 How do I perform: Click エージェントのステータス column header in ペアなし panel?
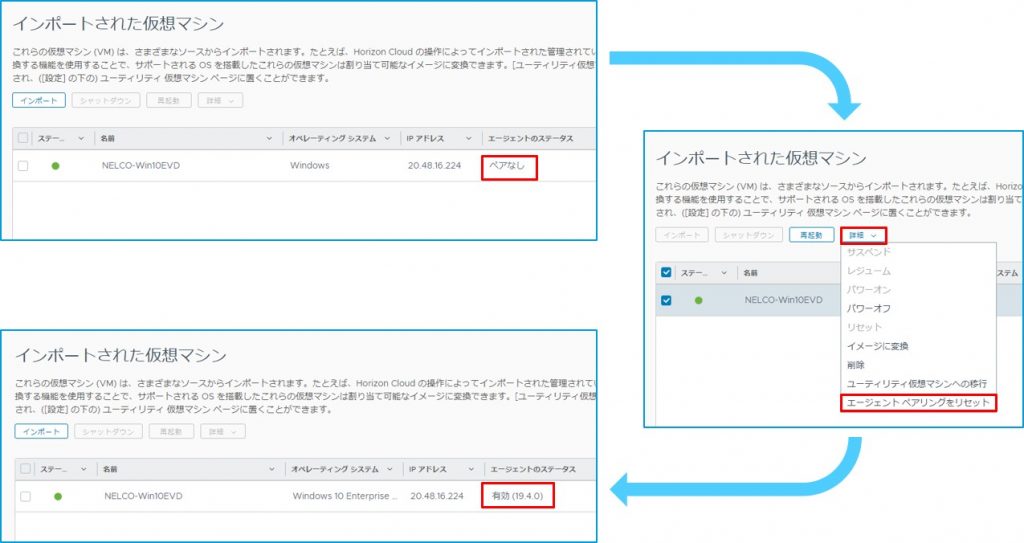point(530,139)
